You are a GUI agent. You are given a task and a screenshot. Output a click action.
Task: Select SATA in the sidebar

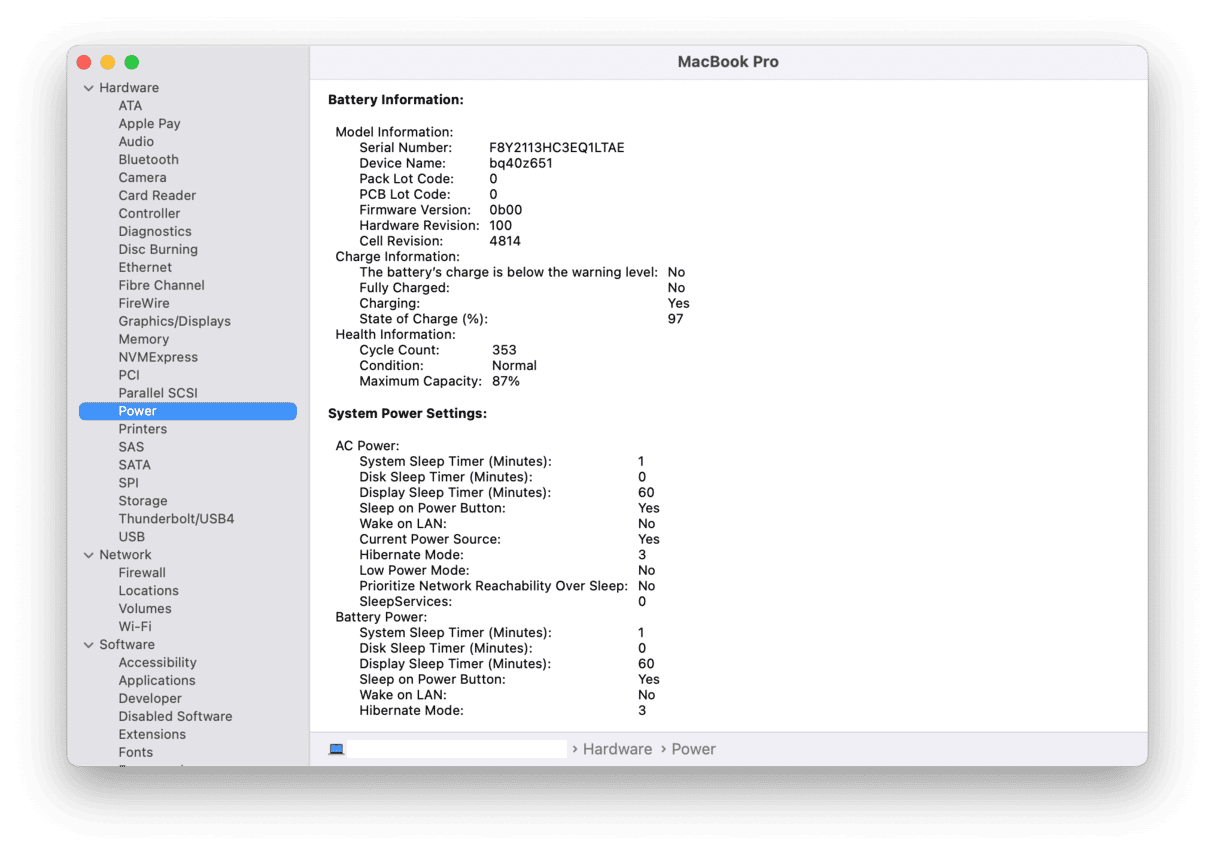click(x=135, y=466)
